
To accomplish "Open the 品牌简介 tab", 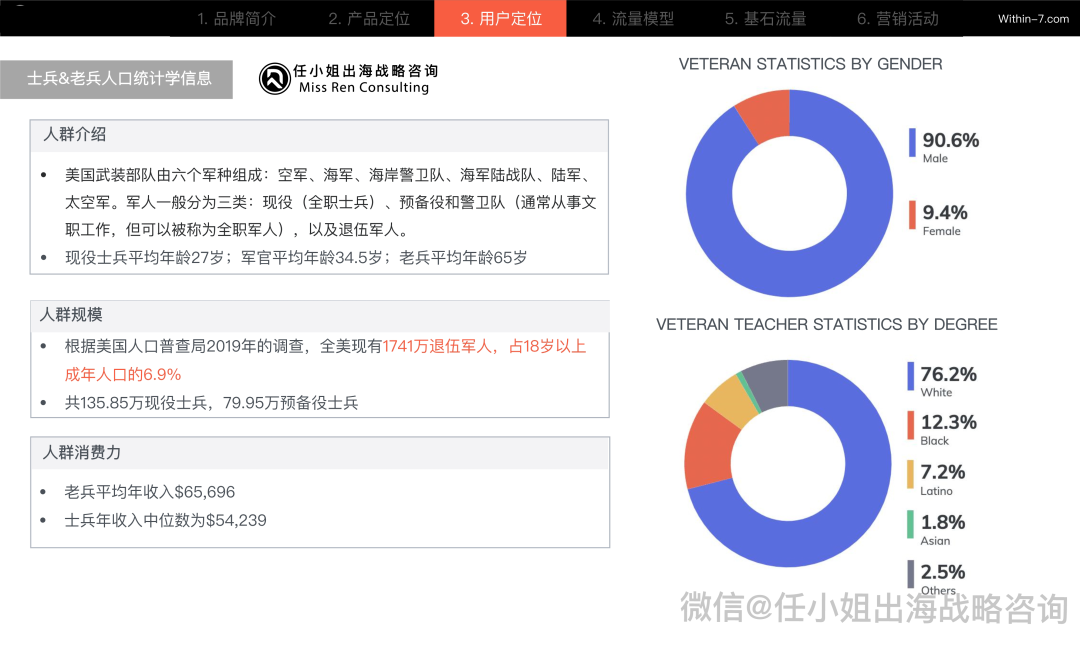I will coord(237,19).
